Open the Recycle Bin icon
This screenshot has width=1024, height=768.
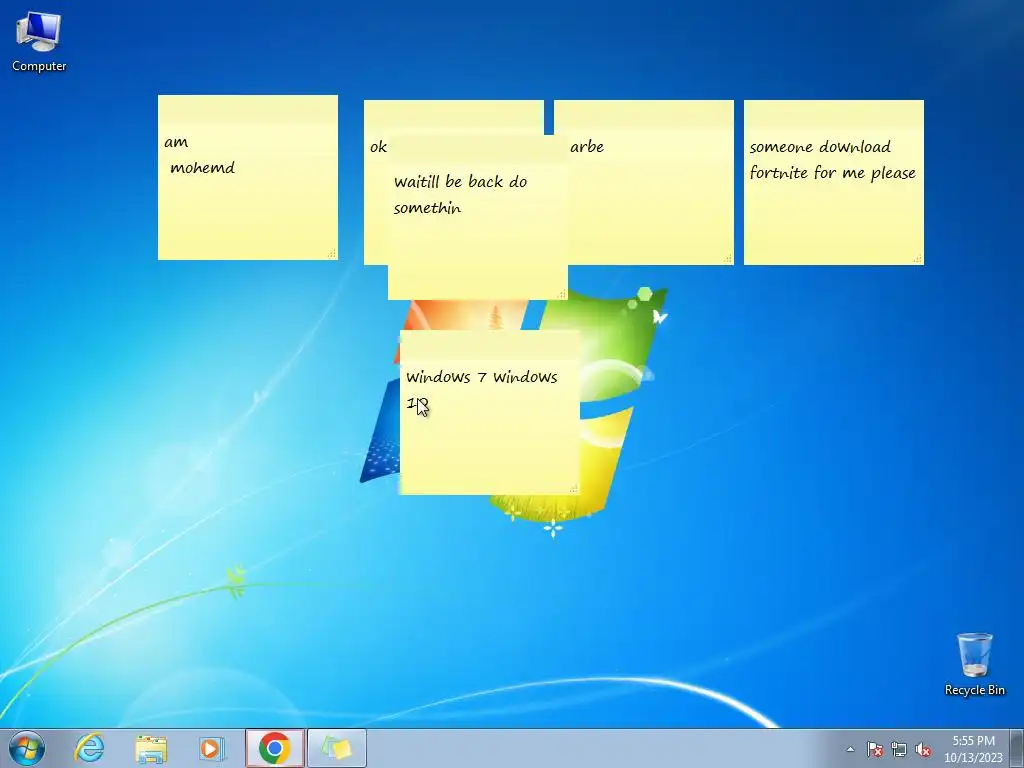(x=974, y=664)
